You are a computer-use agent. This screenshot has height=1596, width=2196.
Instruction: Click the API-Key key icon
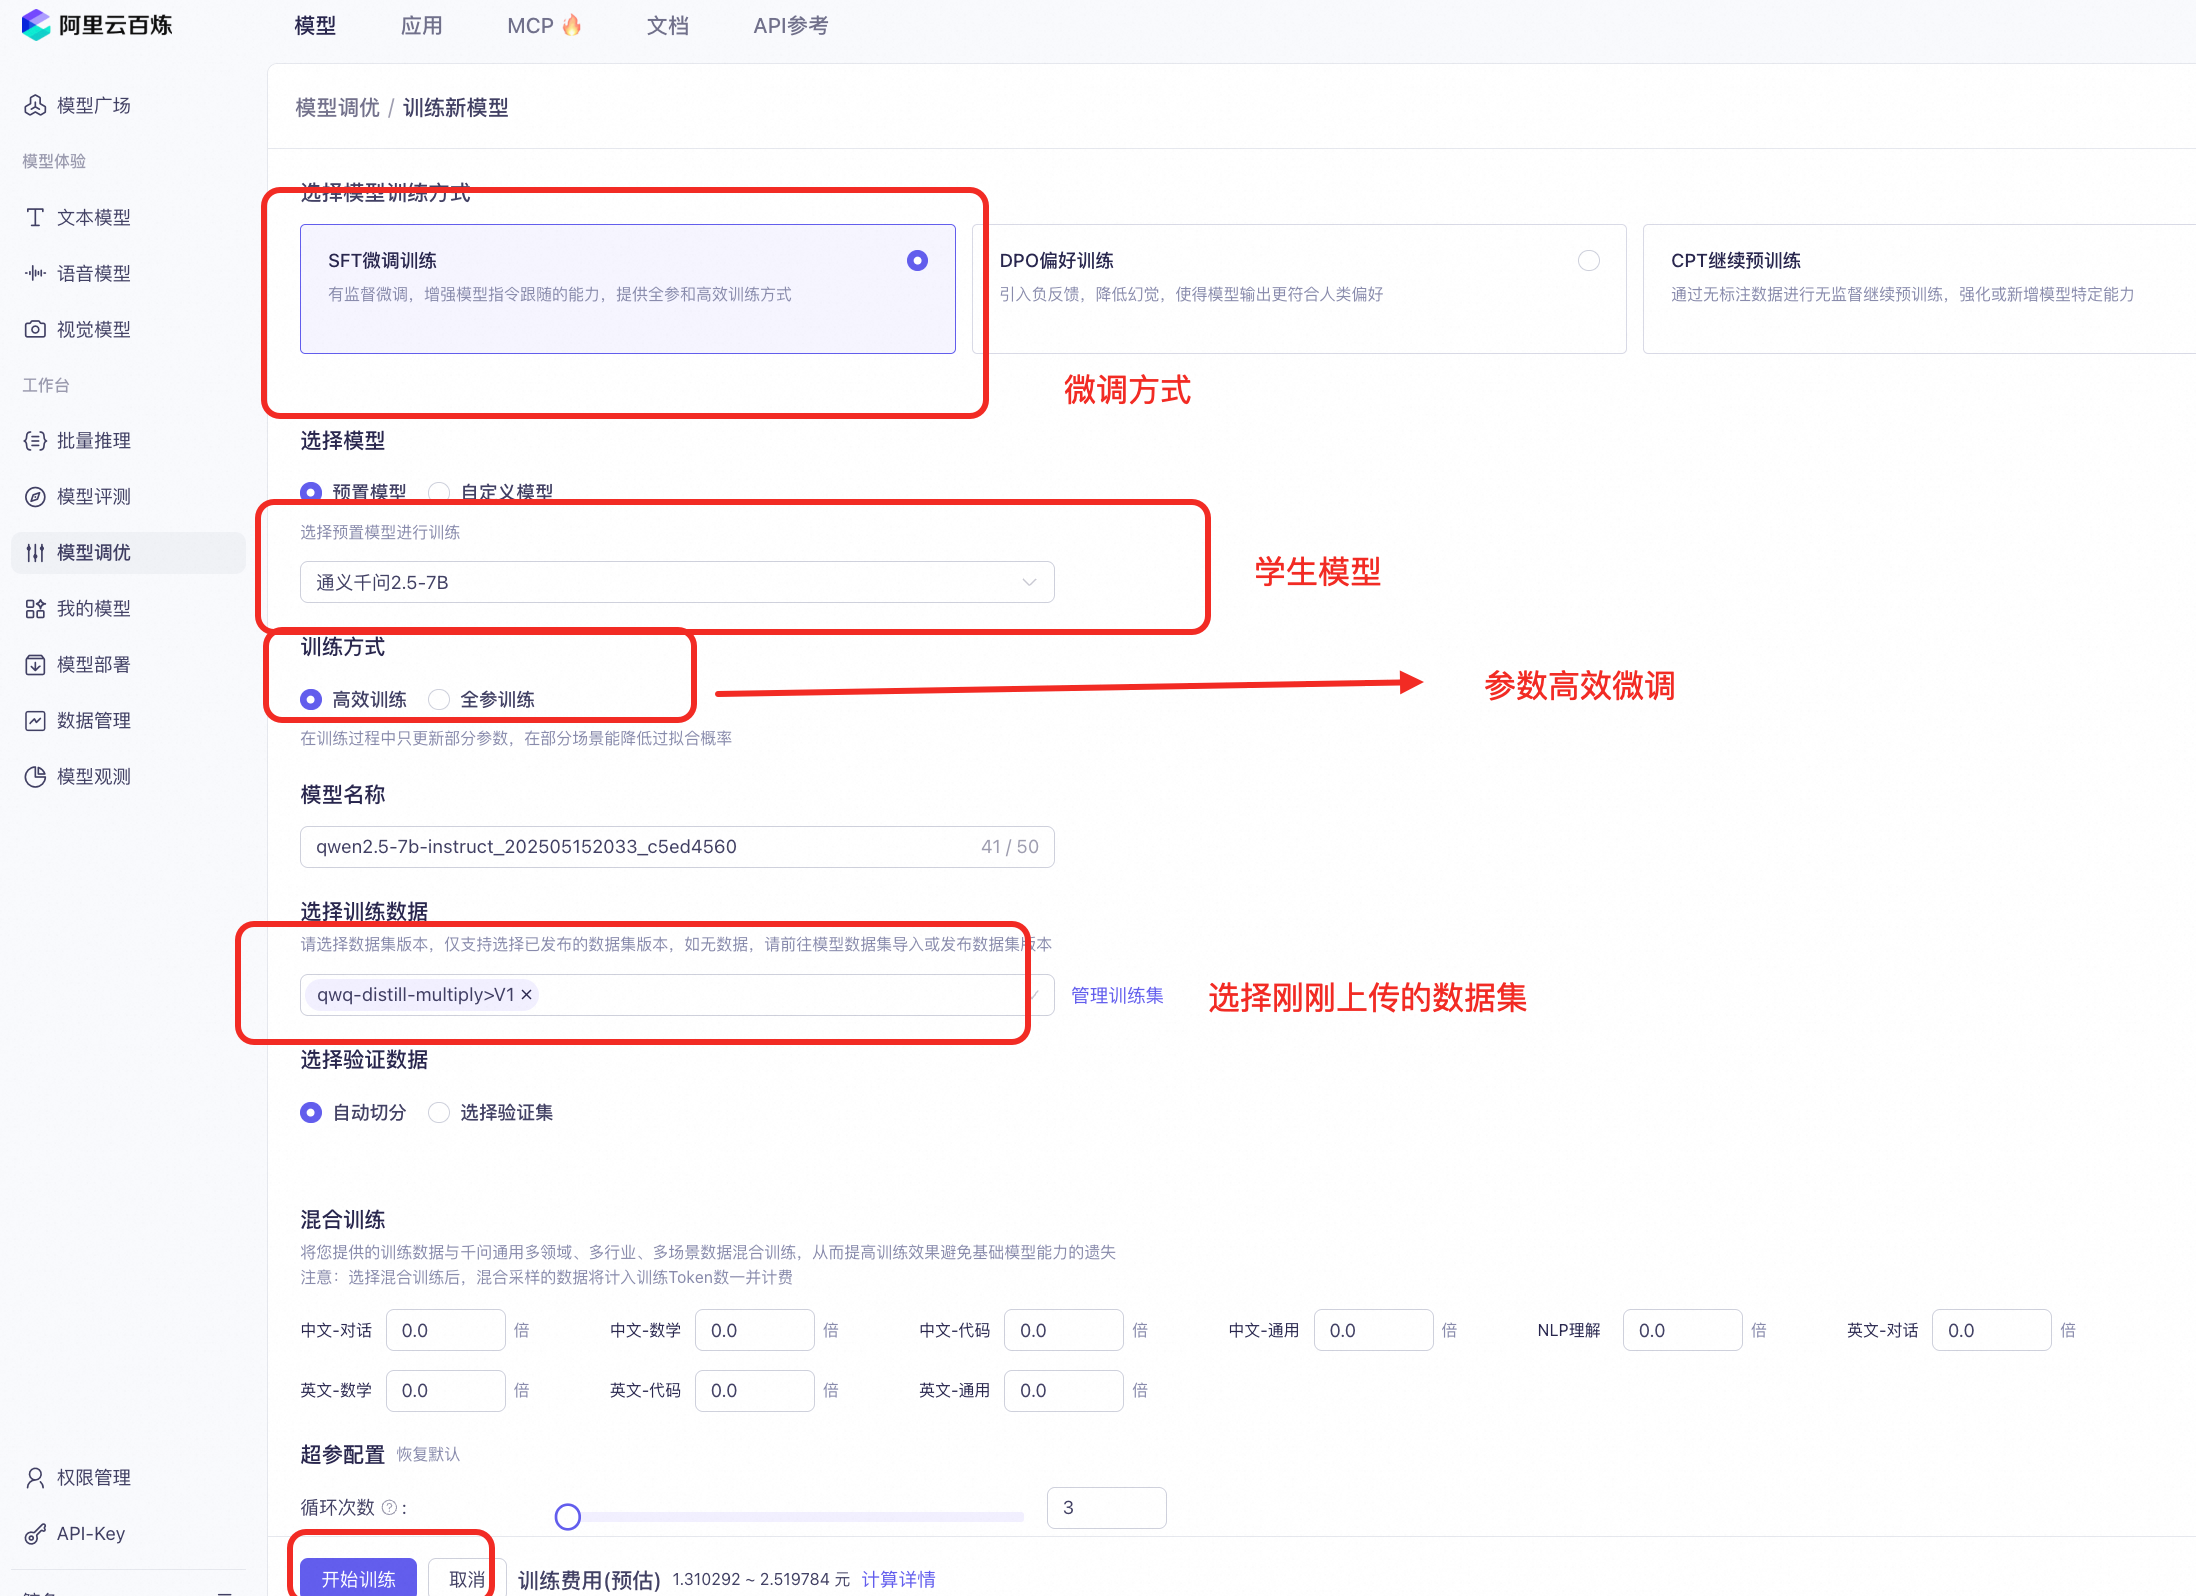click(35, 1533)
